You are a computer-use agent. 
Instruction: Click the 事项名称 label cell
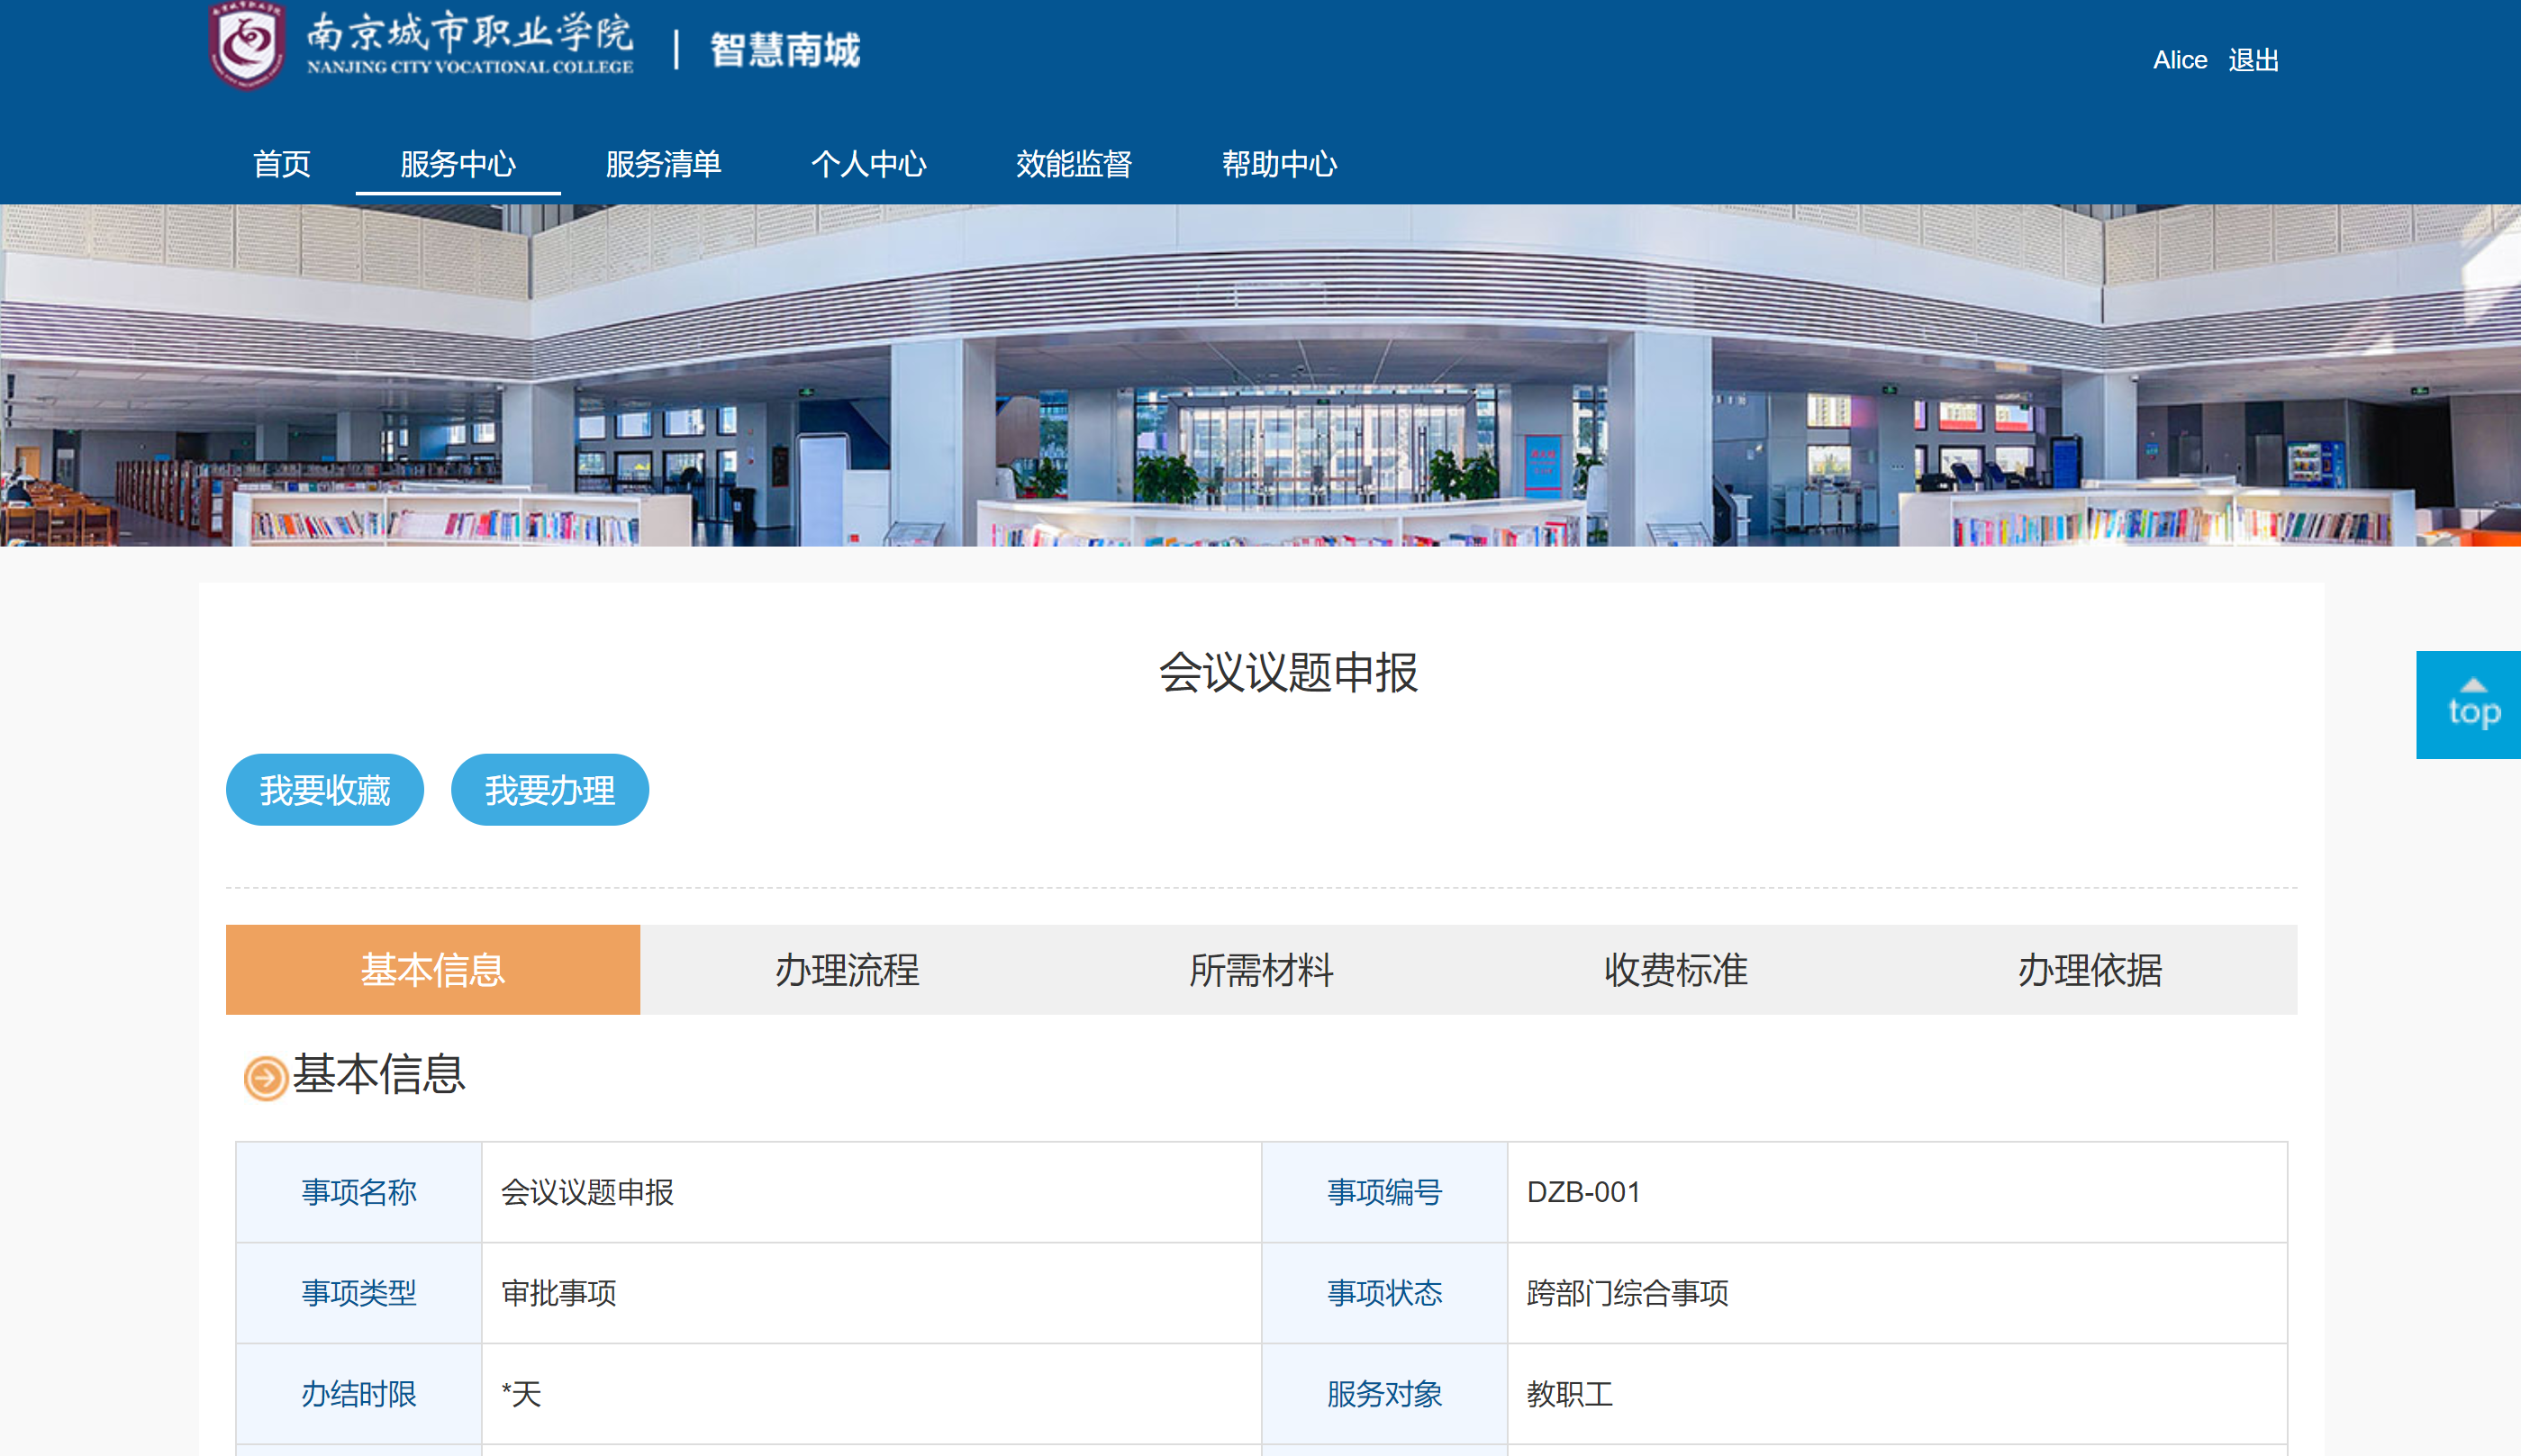pyautogui.click(x=359, y=1192)
